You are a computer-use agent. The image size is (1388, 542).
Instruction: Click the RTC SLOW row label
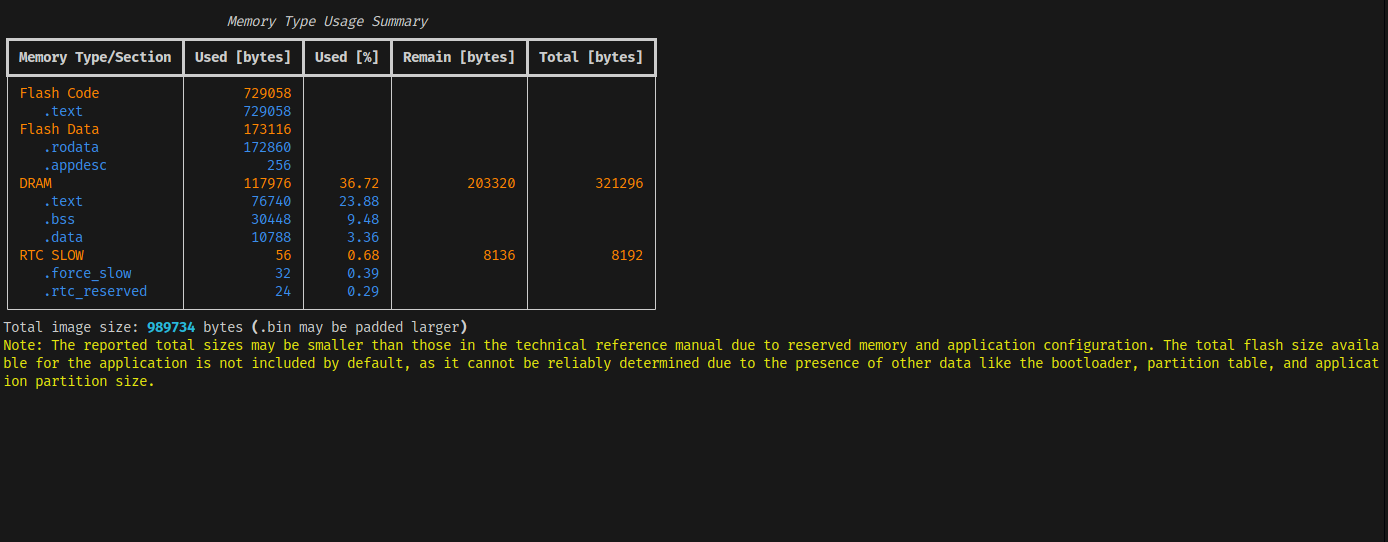(x=52, y=255)
